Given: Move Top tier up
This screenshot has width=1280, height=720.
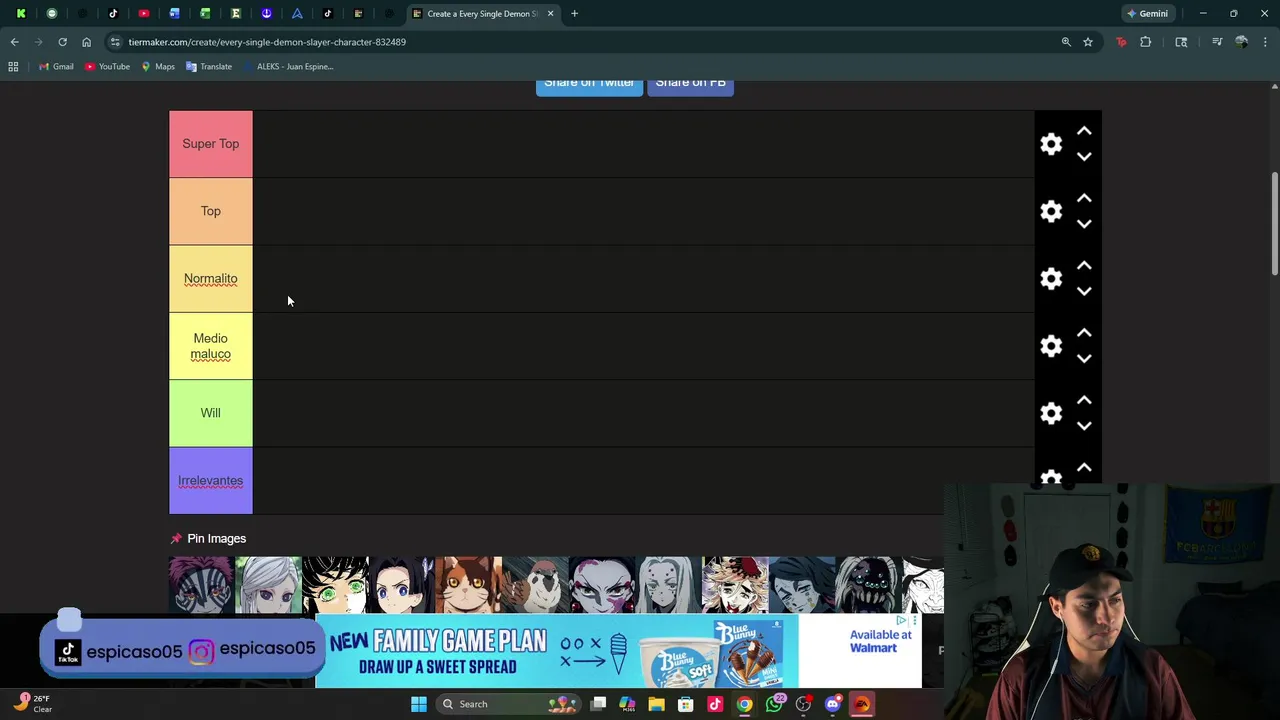Looking at the screenshot, I should coord(1084,198).
